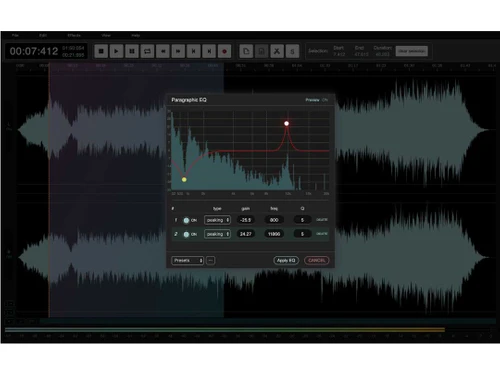Start recording with the red record button
Image resolution: width=500 pixels, height=375 pixels.
pos(224,51)
